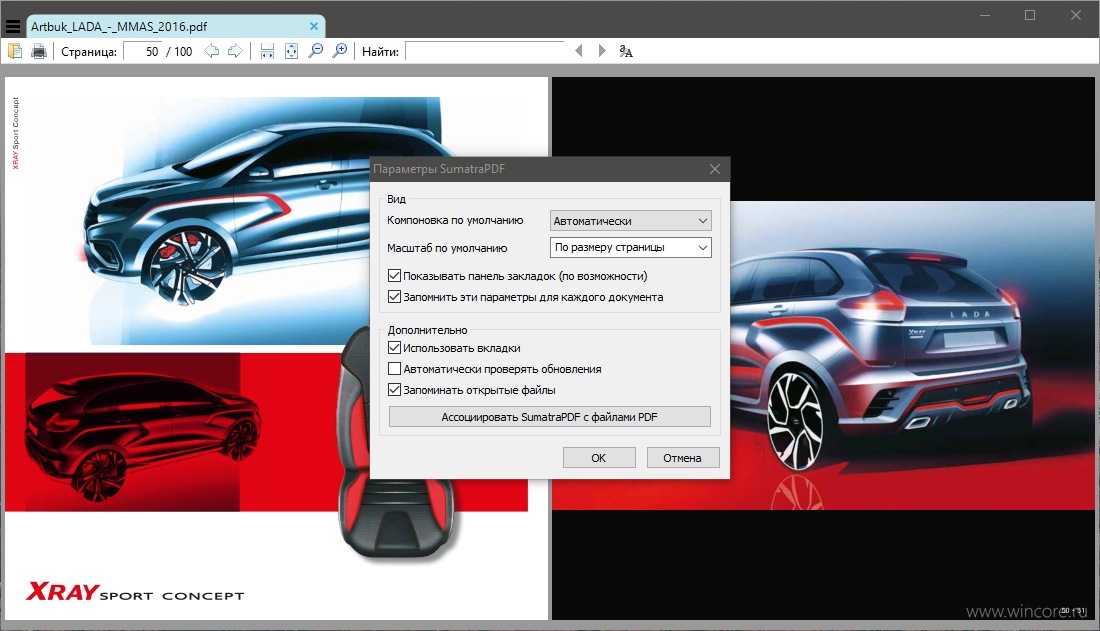Screen dimensions: 1100x631
Task: Click the Найти search field
Action: pyautogui.click(x=485, y=51)
